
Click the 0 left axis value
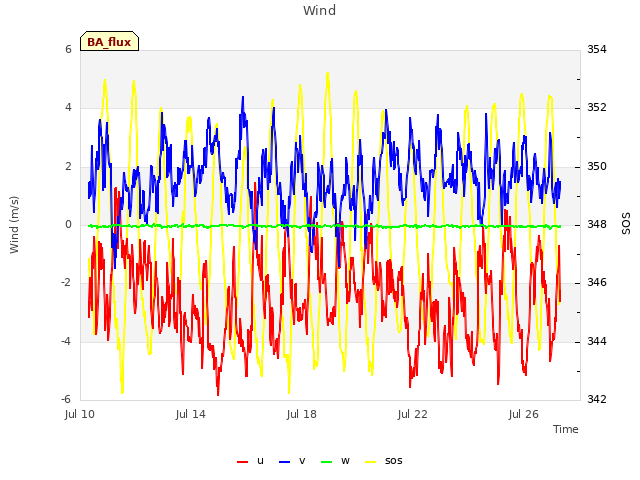68,224
